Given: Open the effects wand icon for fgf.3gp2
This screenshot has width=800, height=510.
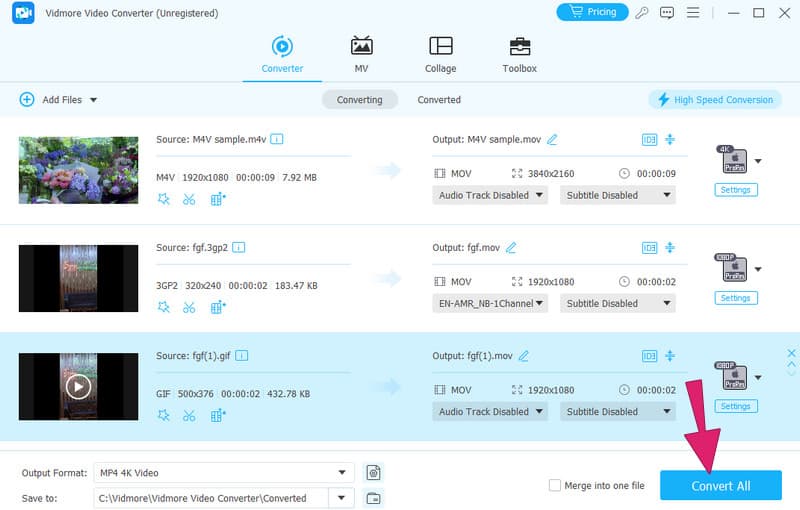Looking at the screenshot, I should coord(164,307).
